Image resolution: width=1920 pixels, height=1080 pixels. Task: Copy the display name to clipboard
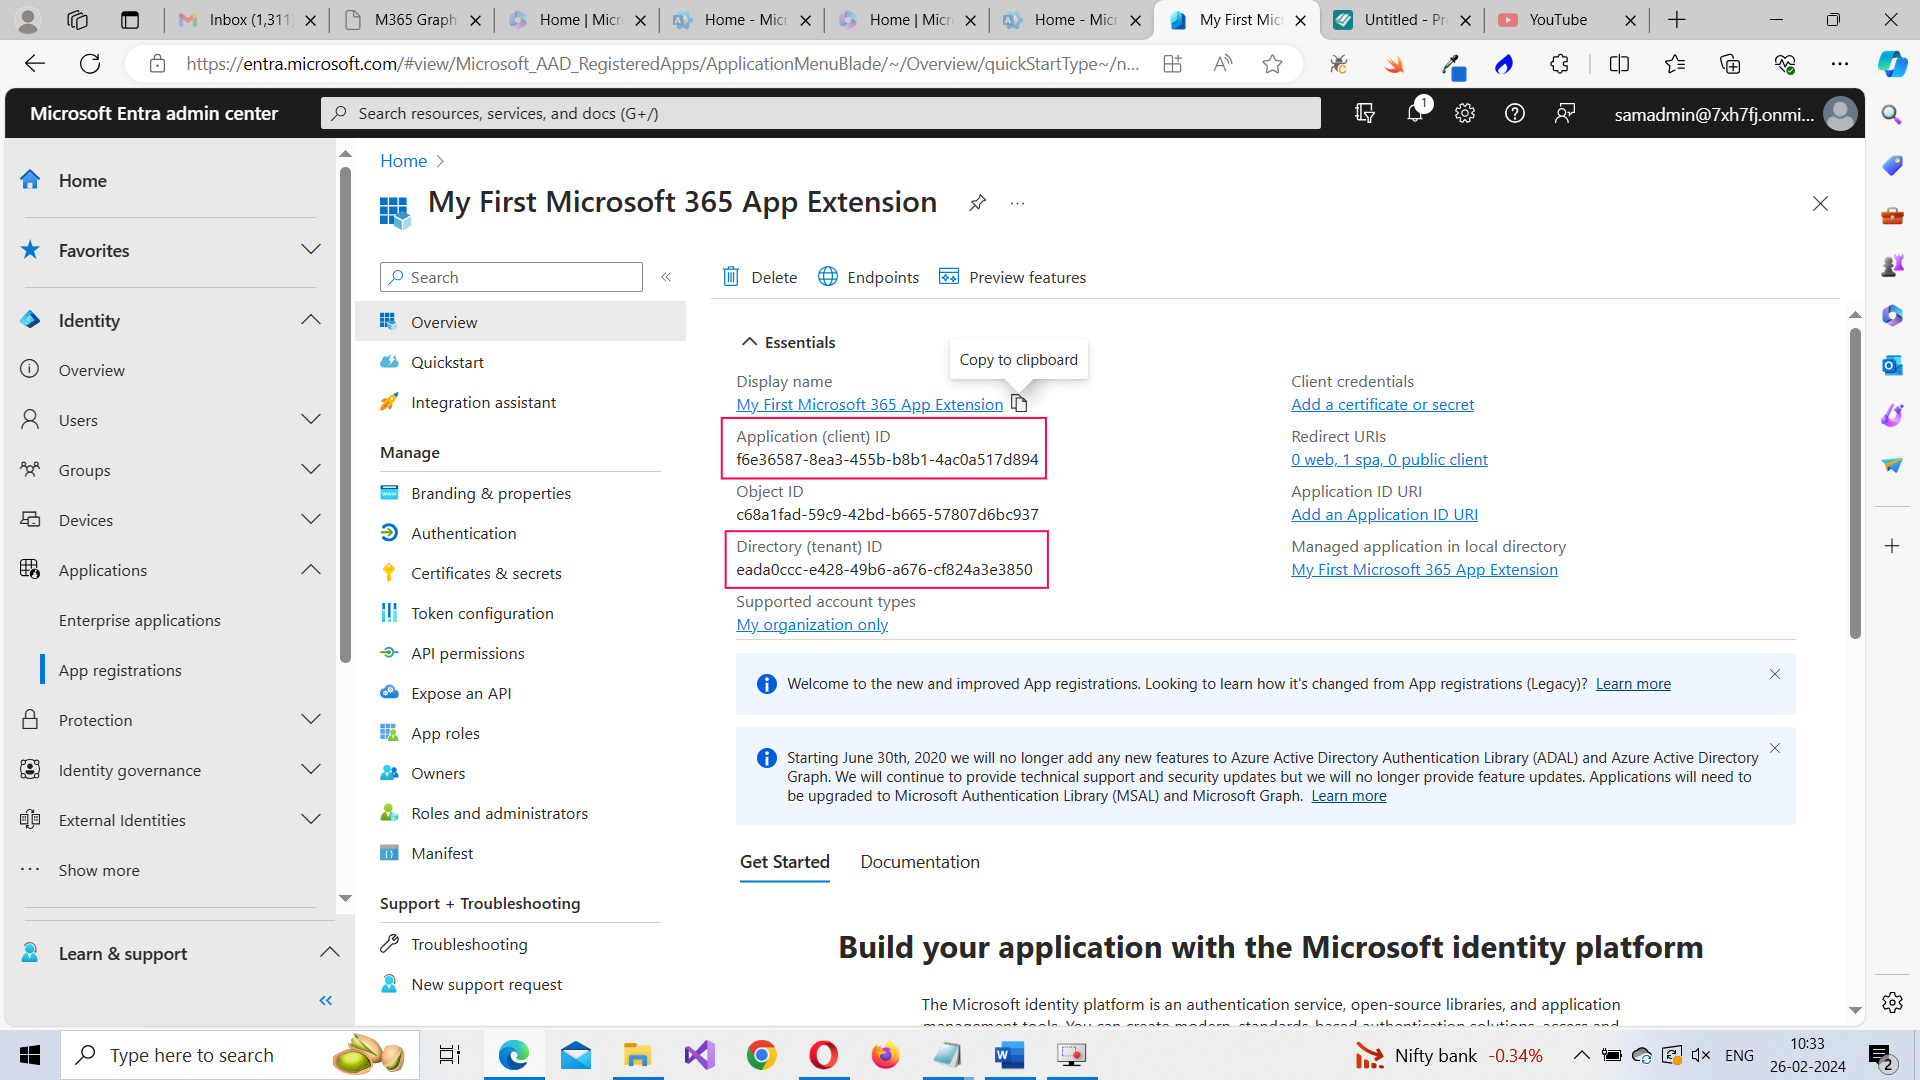(1019, 403)
